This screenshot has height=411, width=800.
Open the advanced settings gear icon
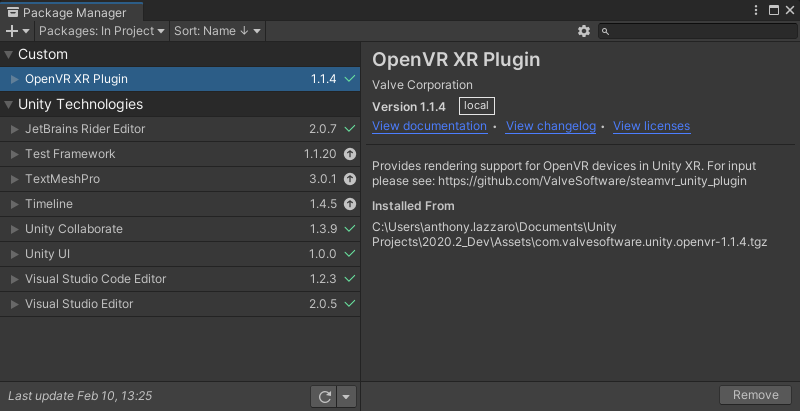pyautogui.click(x=584, y=31)
